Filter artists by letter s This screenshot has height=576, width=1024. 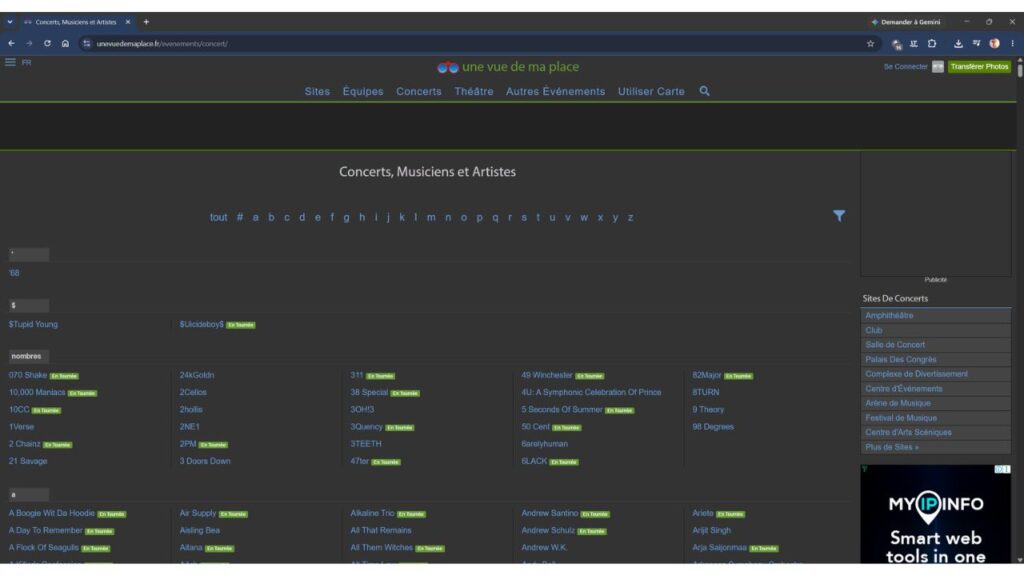tap(524, 217)
